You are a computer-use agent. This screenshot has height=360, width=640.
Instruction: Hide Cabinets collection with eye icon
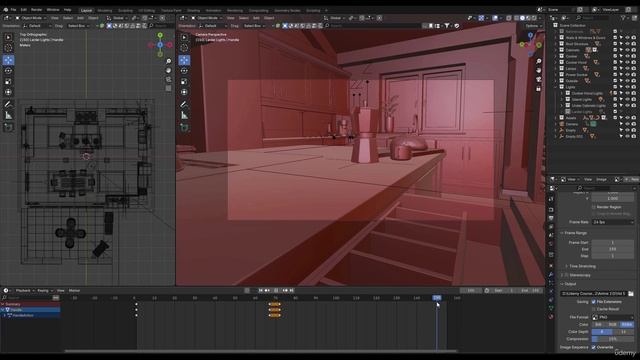click(627, 50)
